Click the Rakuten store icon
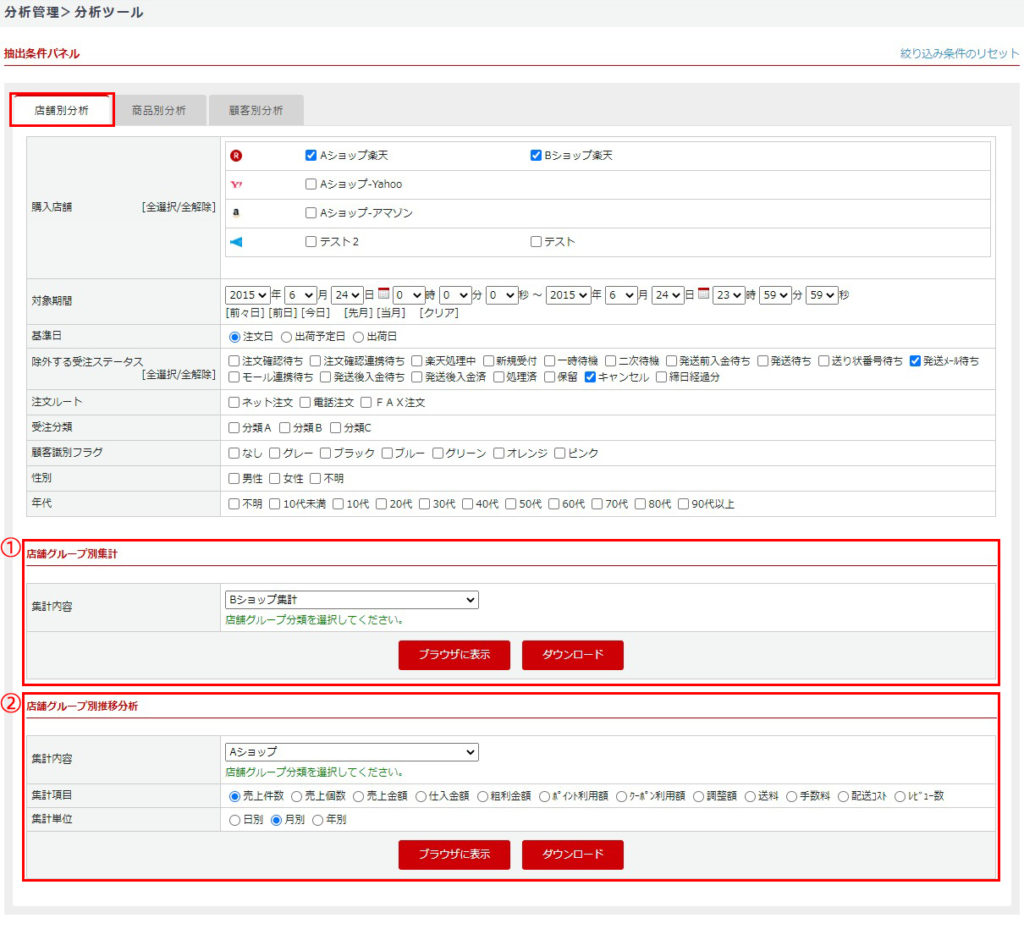Screen dimensions: 1024x929 point(236,156)
